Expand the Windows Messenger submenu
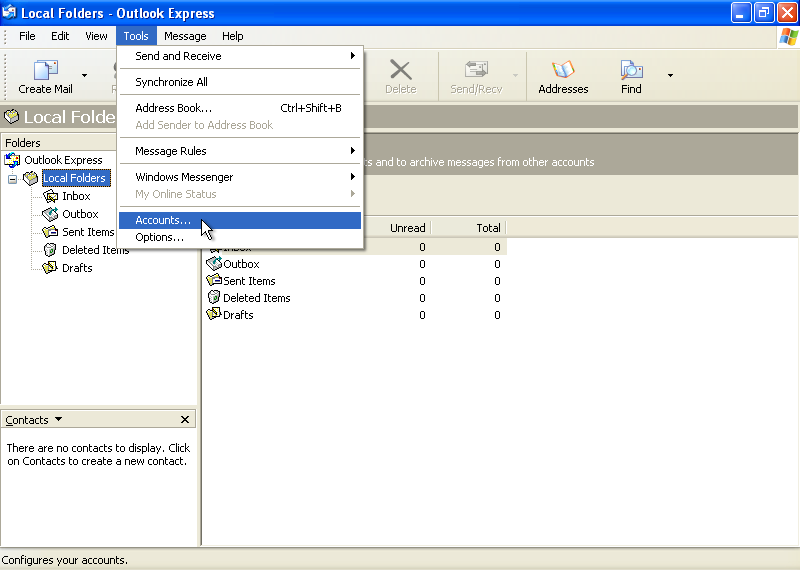The image size is (800, 570). [240, 177]
